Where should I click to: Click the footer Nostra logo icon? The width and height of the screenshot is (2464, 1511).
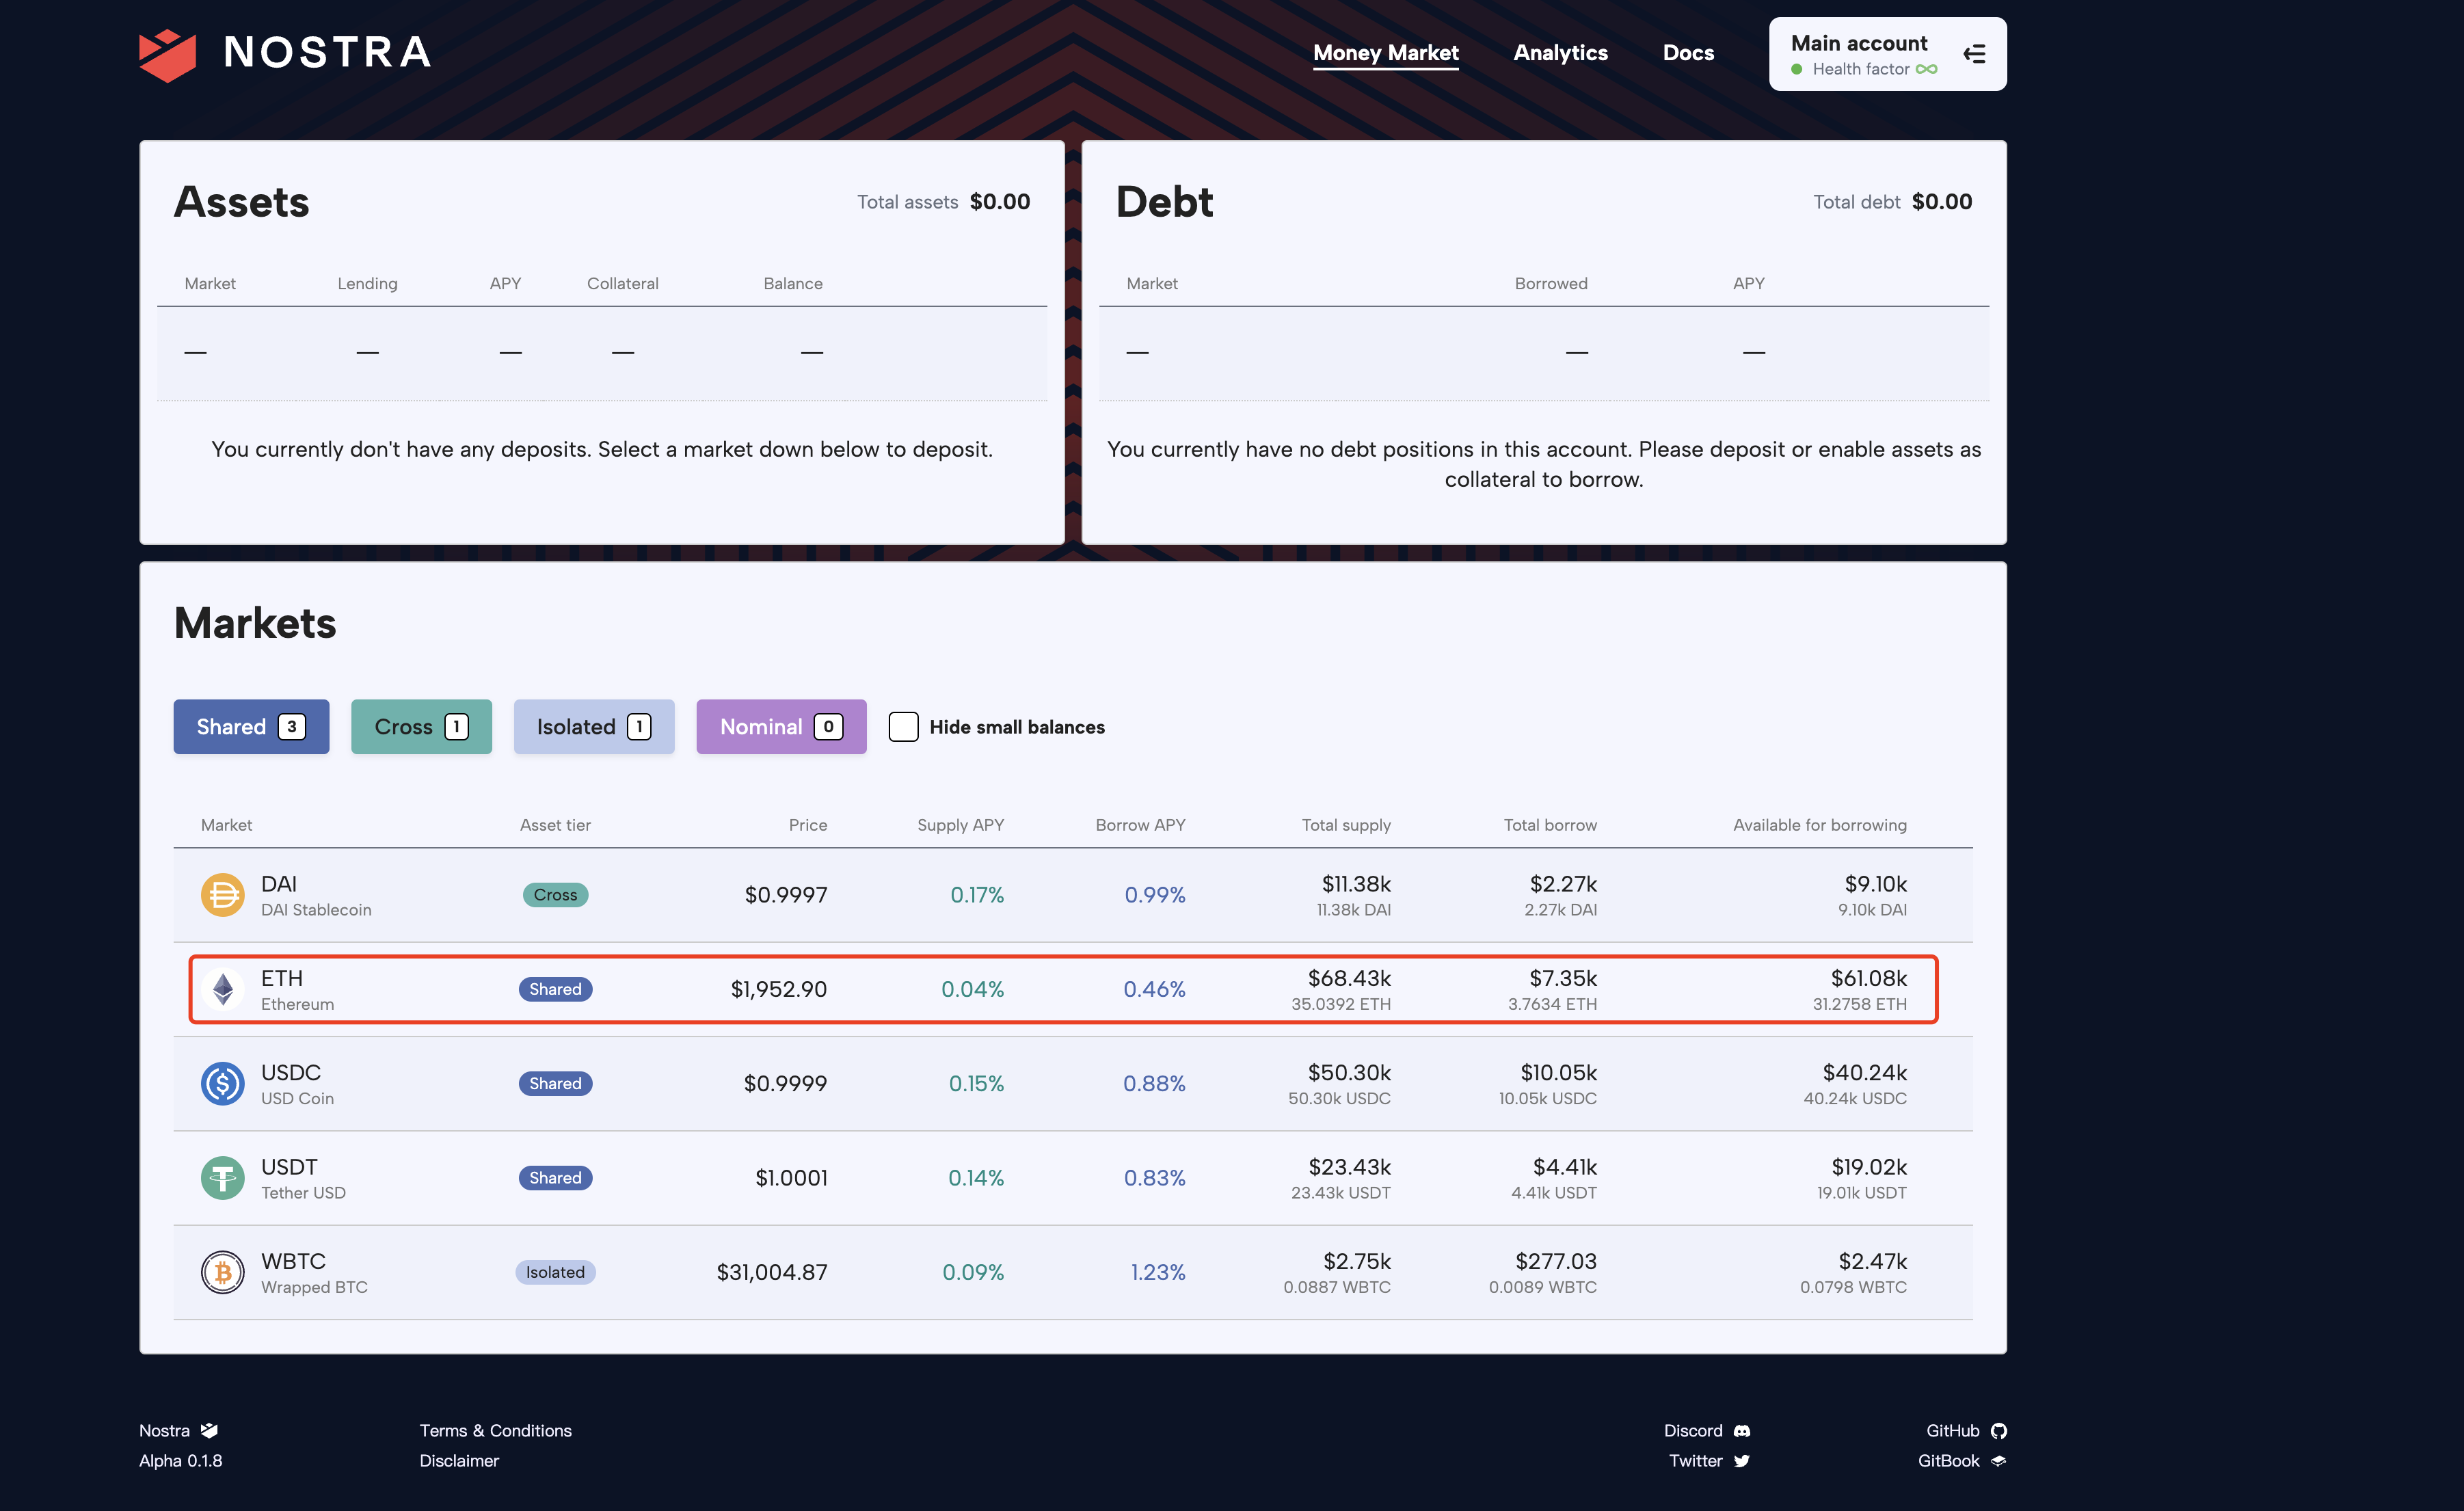pos(209,1431)
